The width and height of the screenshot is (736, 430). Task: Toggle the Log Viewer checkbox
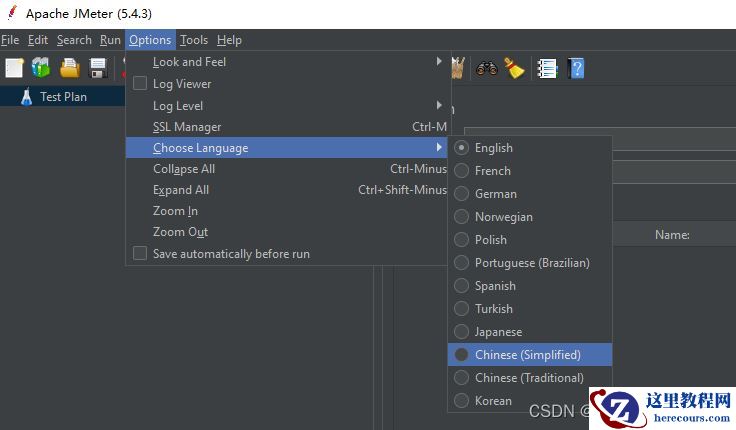click(x=140, y=84)
